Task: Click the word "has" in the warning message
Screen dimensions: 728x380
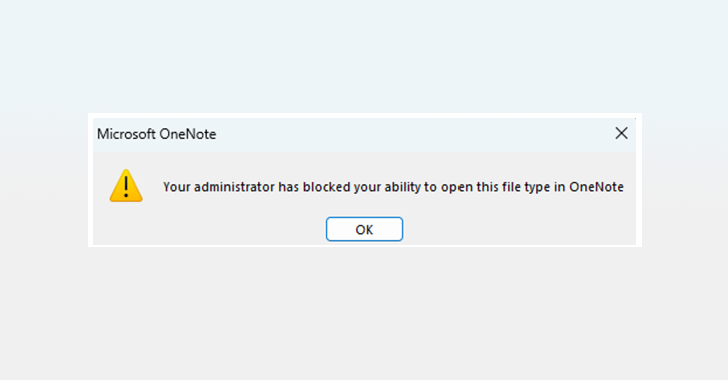Action: (289, 187)
